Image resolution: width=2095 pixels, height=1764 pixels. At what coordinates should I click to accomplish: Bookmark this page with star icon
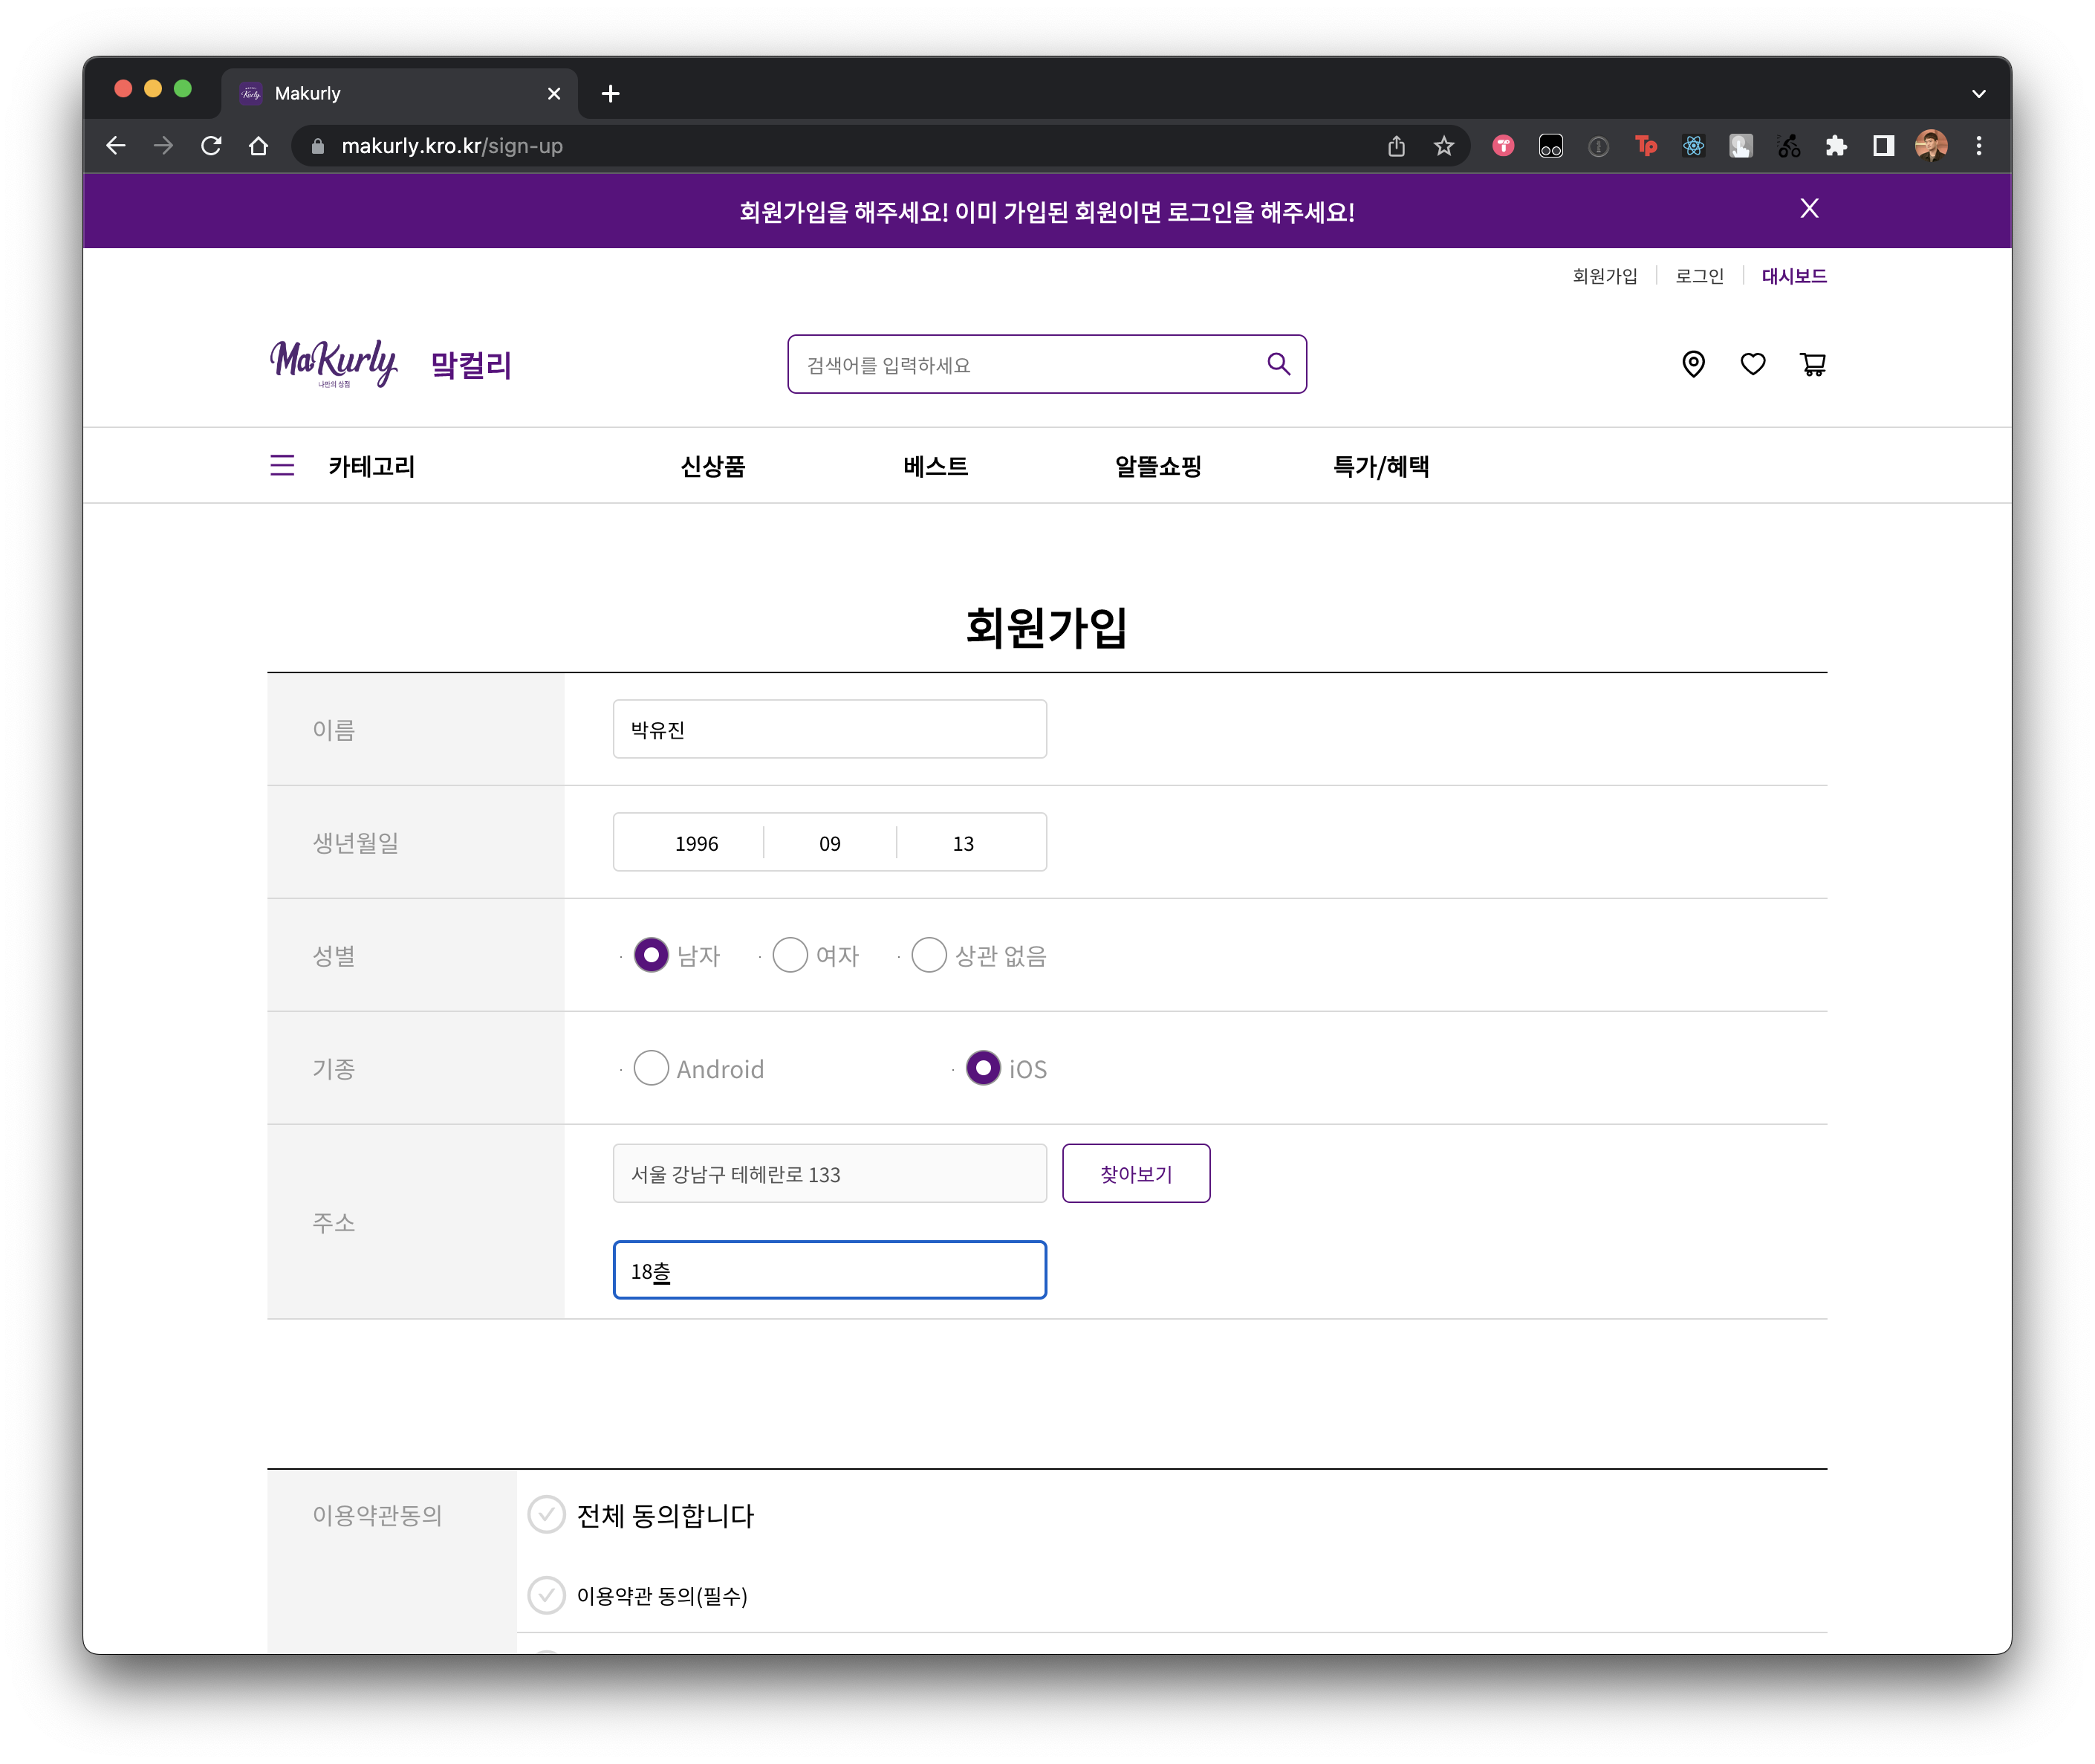click(x=1443, y=146)
